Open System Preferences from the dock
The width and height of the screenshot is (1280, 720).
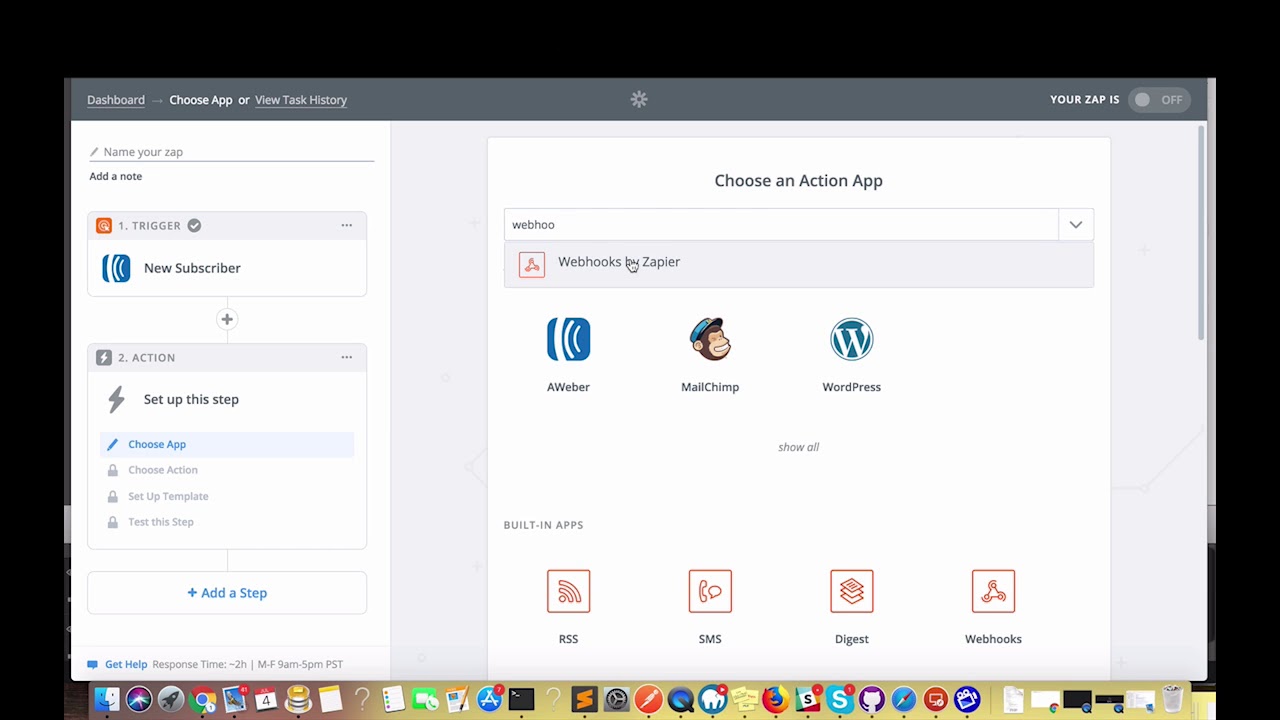coord(616,700)
